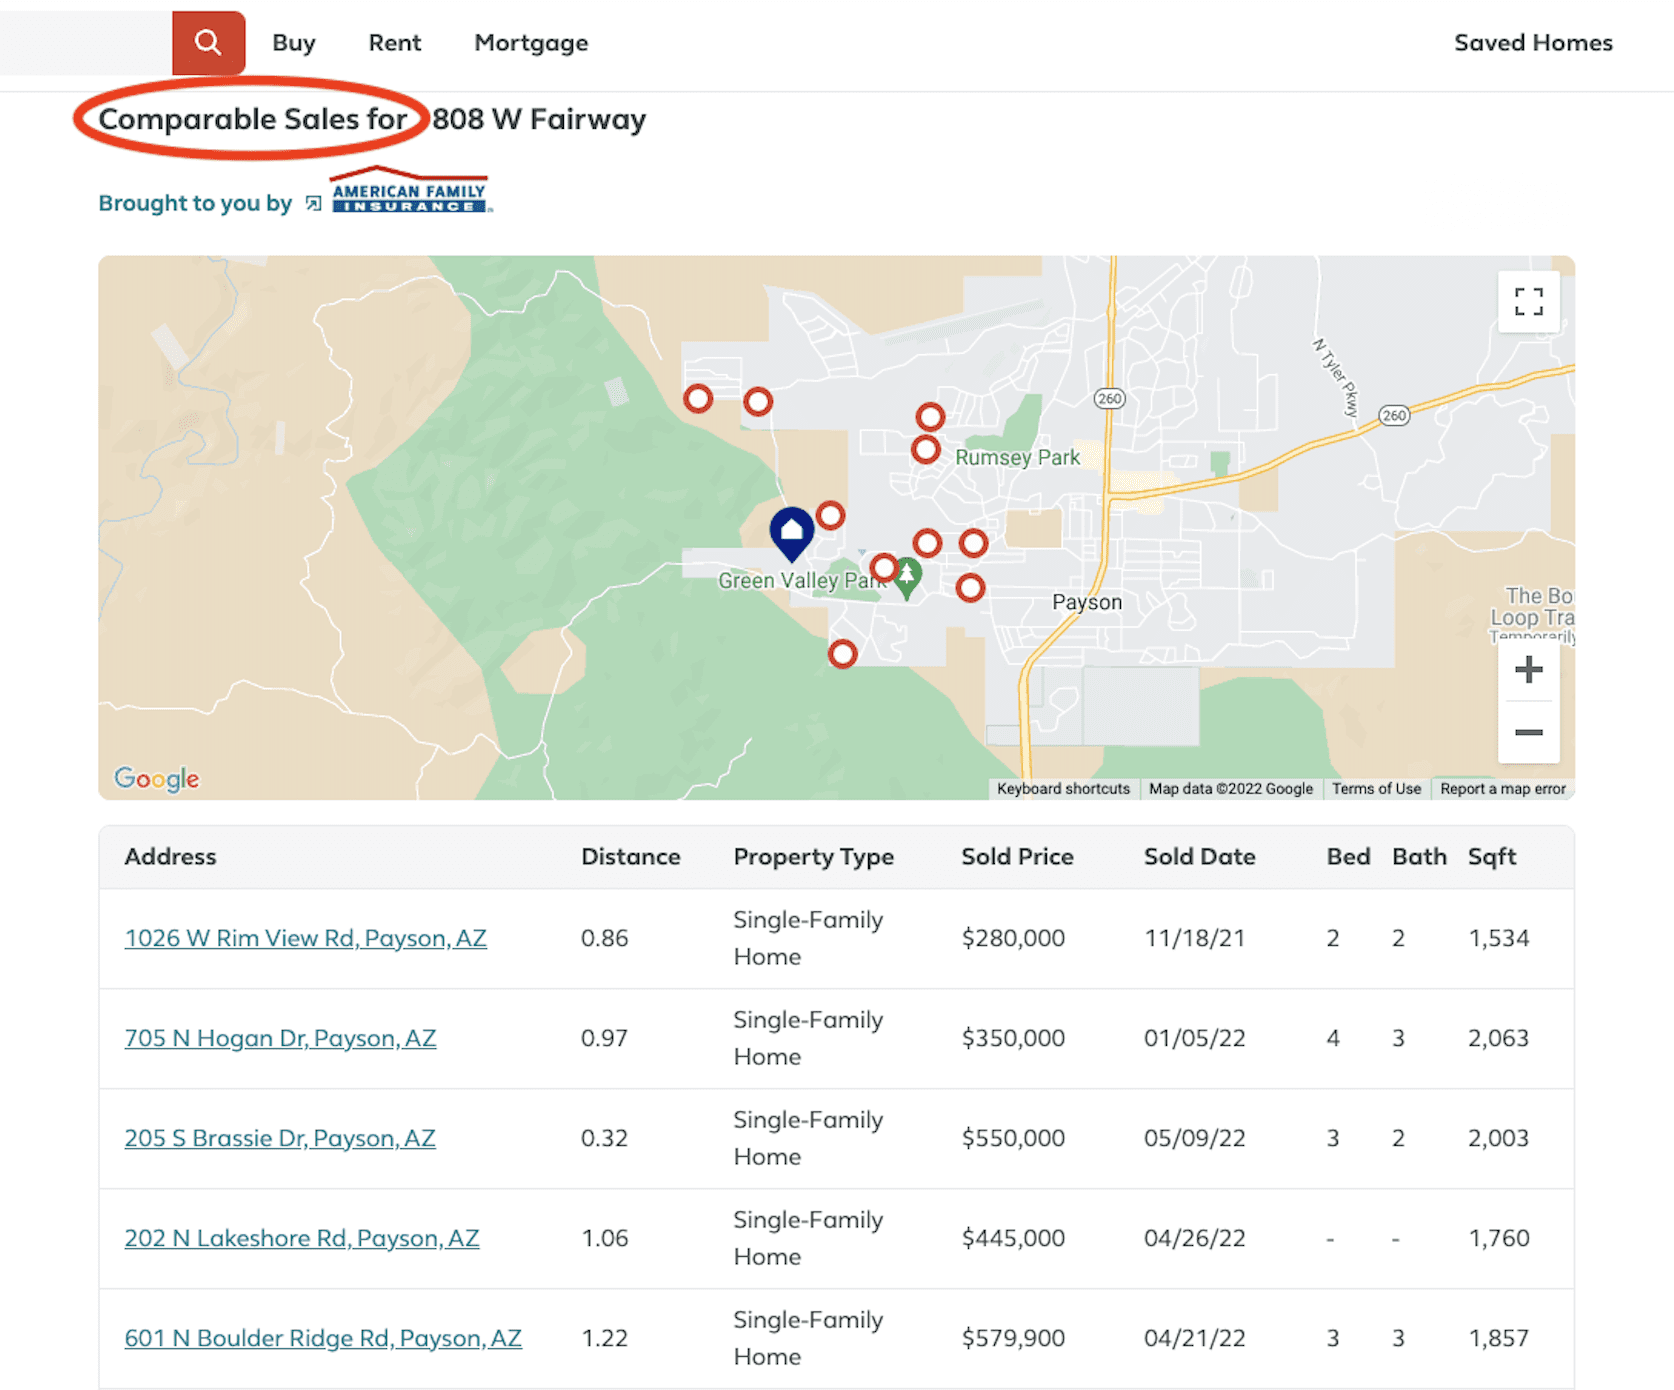The height and width of the screenshot is (1390, 1674).
Task: Click the Keyboard shortcuts map button
Action: [x=1063, y=789]
